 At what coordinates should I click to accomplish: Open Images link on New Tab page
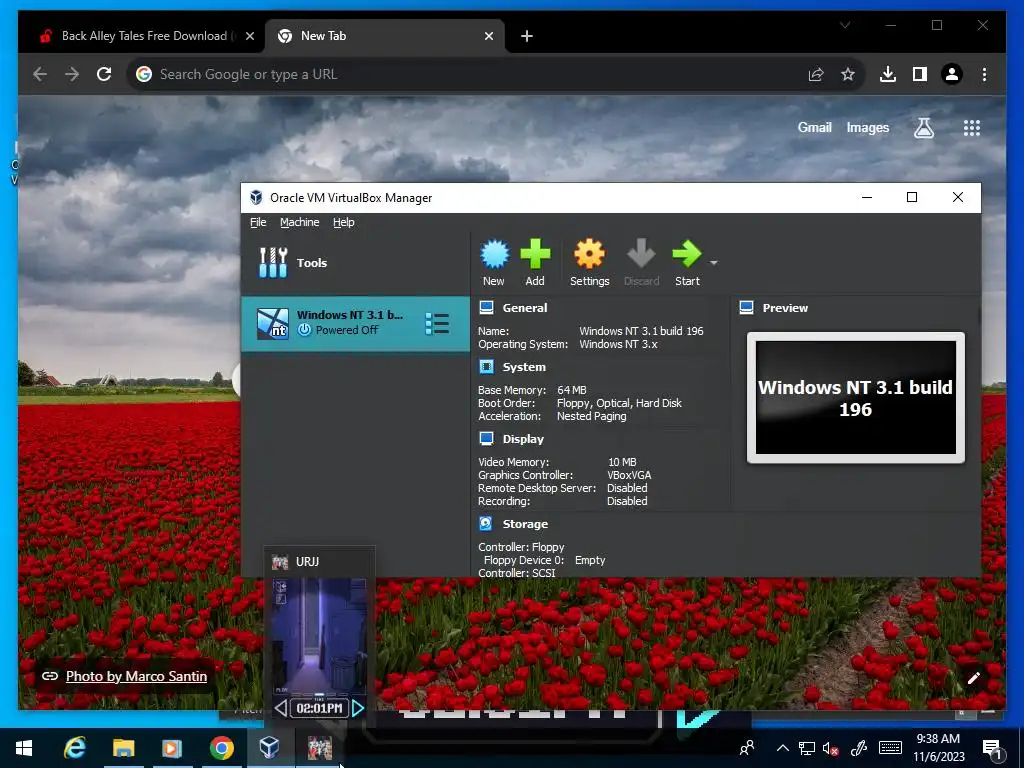[x=867, y=127]
